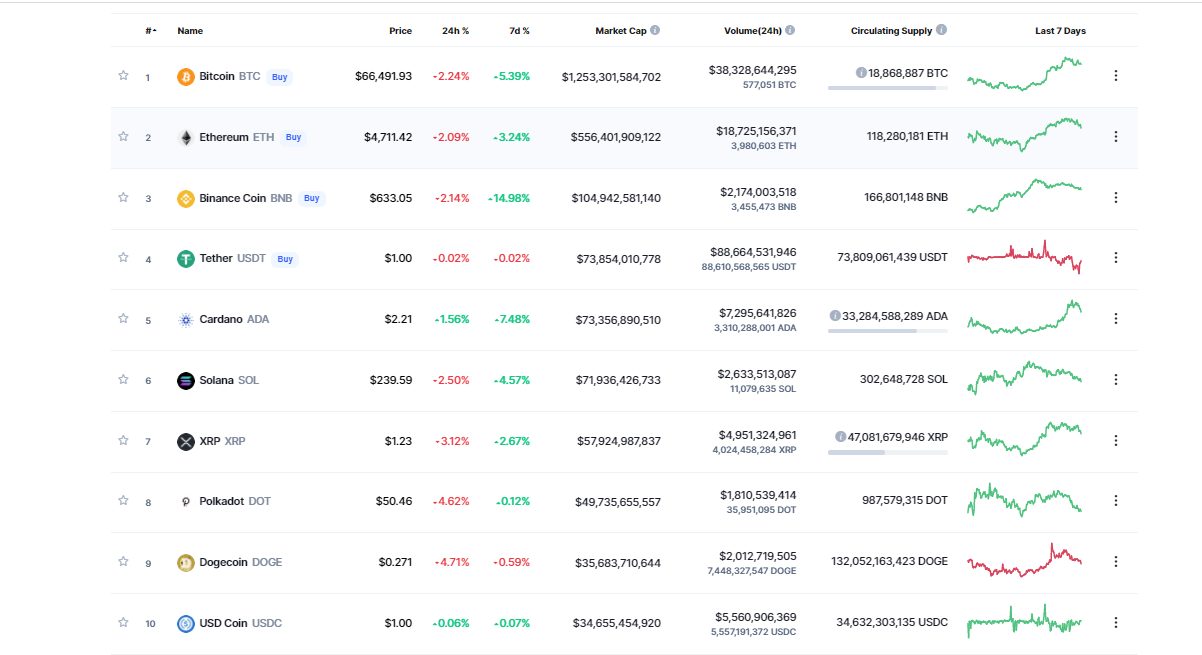Click the Dogecoin logo icon
Image resolution: width=1202 pixels, height=655 pixels.
click(185, 562)
